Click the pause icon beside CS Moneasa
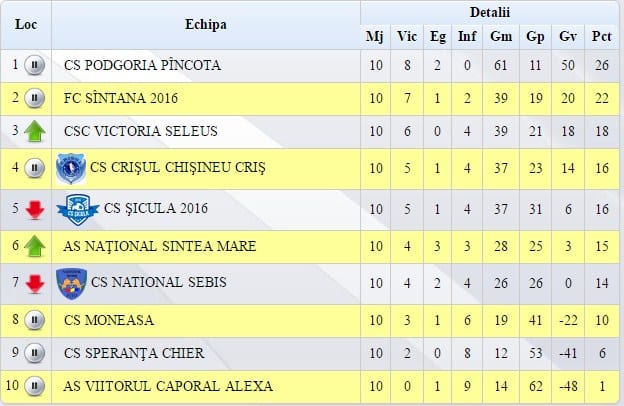 (x=35, y=320)
